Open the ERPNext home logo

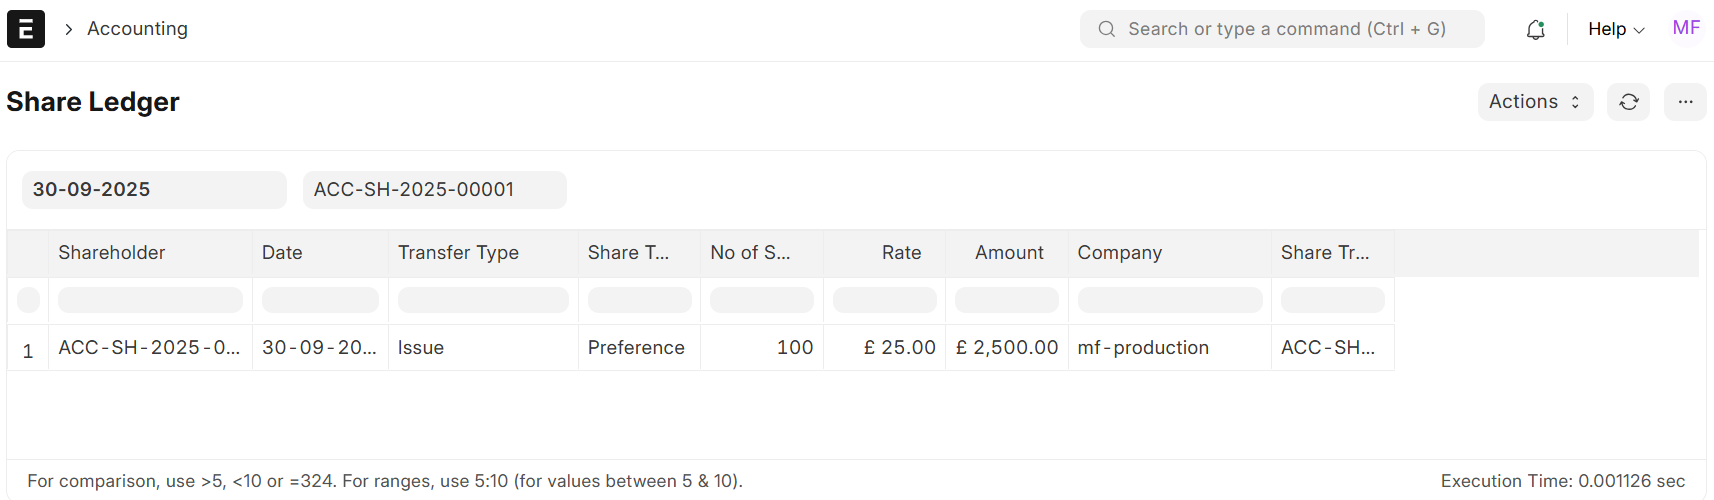click(x=26, y=29)
